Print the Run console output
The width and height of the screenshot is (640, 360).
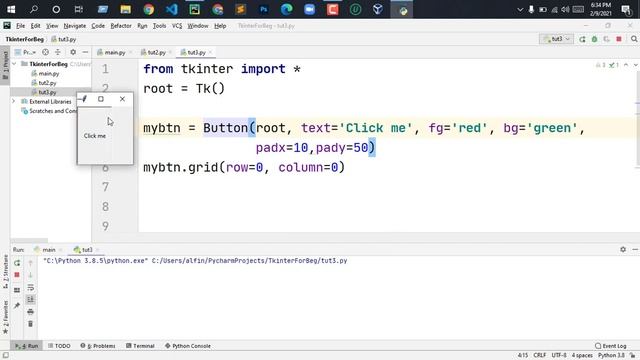(x=31, y=312)
